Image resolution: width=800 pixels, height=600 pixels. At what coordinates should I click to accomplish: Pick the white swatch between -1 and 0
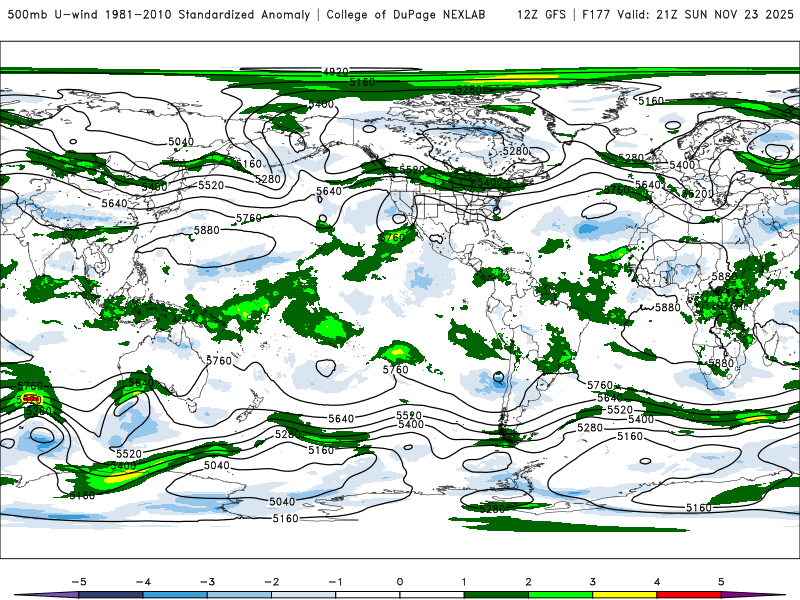pos(368,595)
